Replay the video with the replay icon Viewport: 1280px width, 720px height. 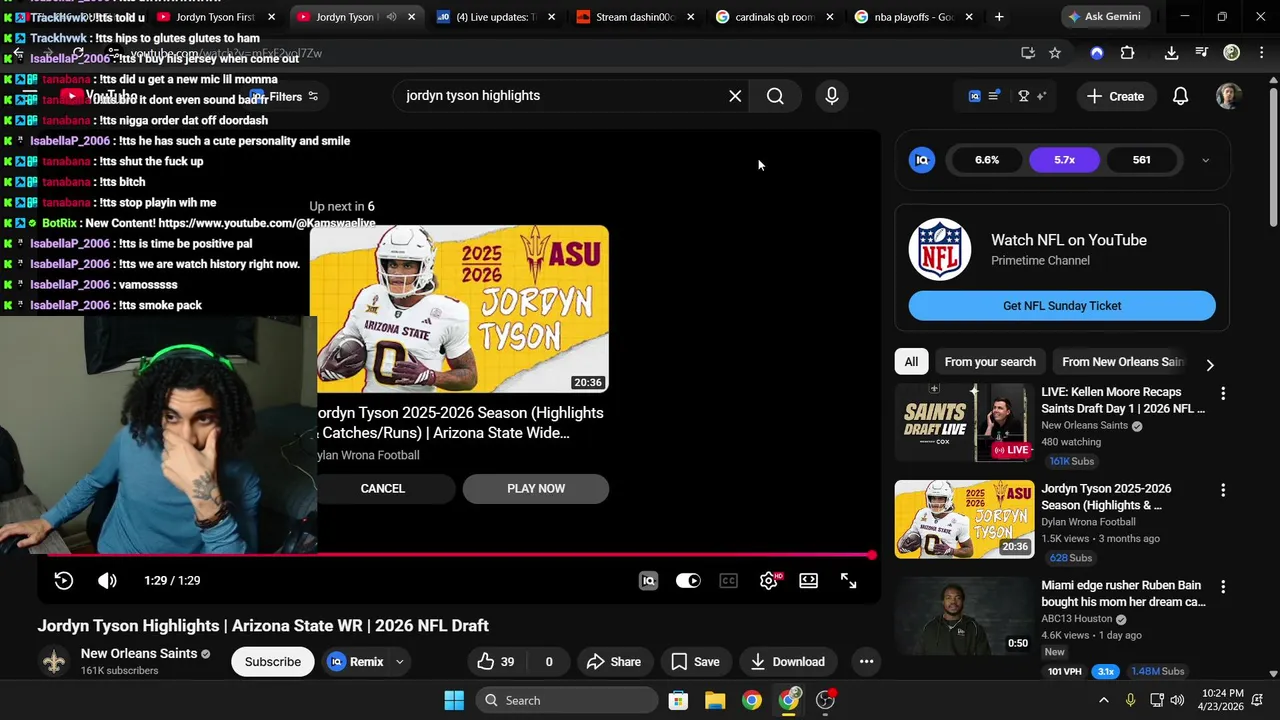click(63, 581)
